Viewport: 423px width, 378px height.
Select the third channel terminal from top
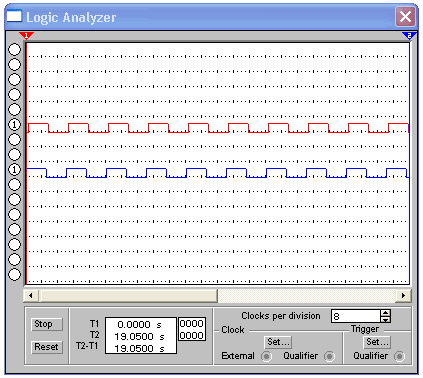point(14,79)
